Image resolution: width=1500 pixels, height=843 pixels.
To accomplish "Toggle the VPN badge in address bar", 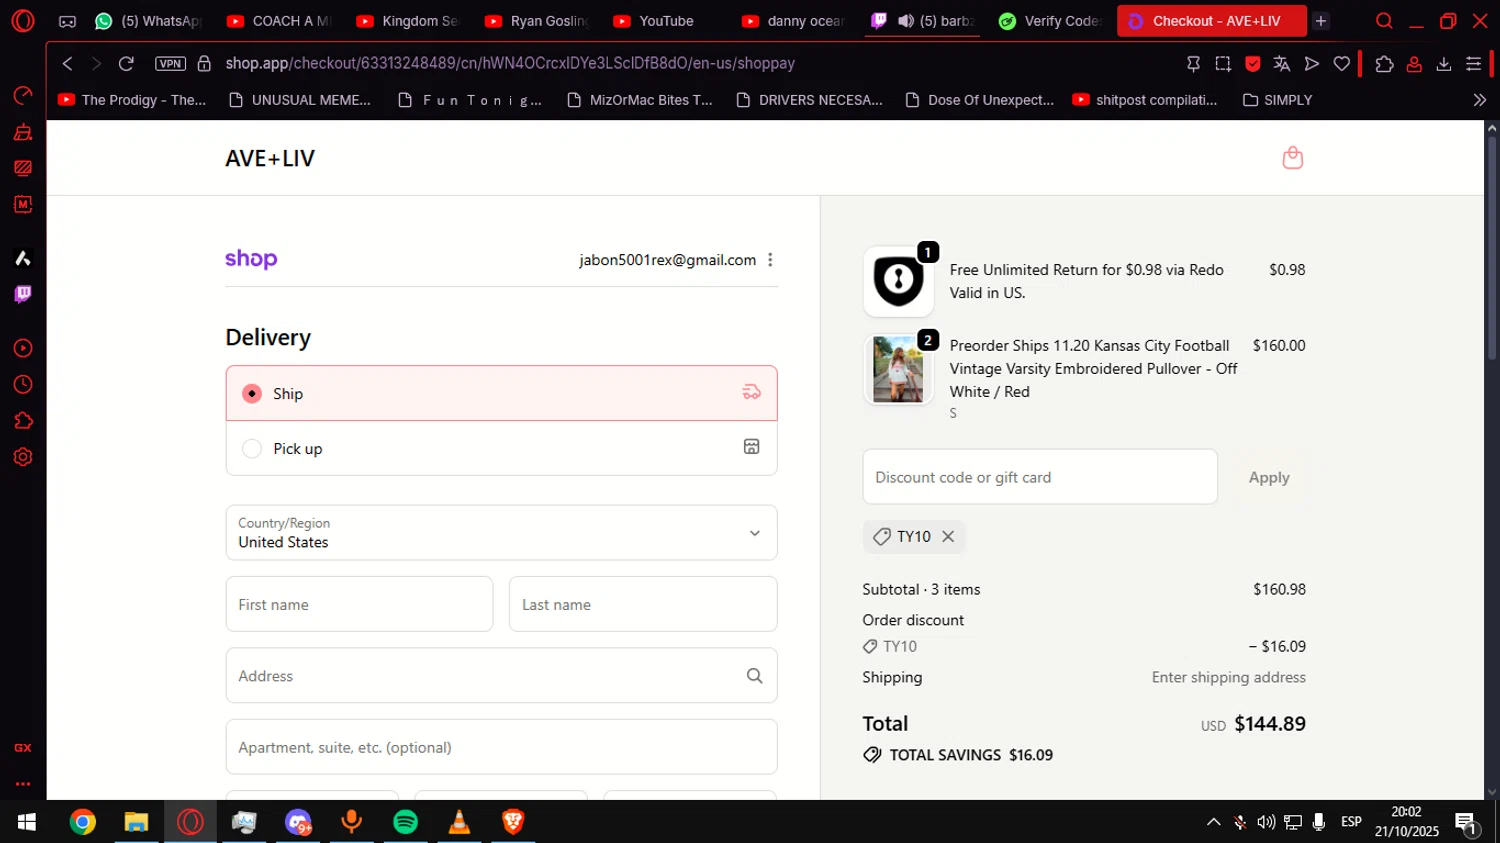I will pos(170,63).
